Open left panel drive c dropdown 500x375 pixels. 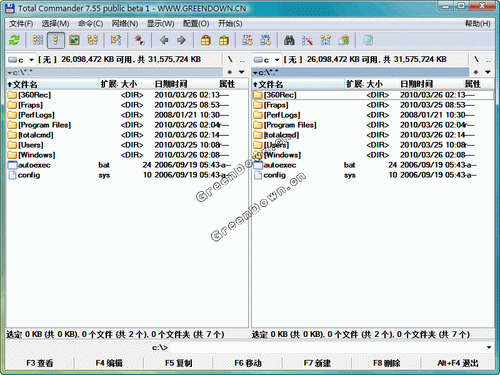click(x=21, y=60)
